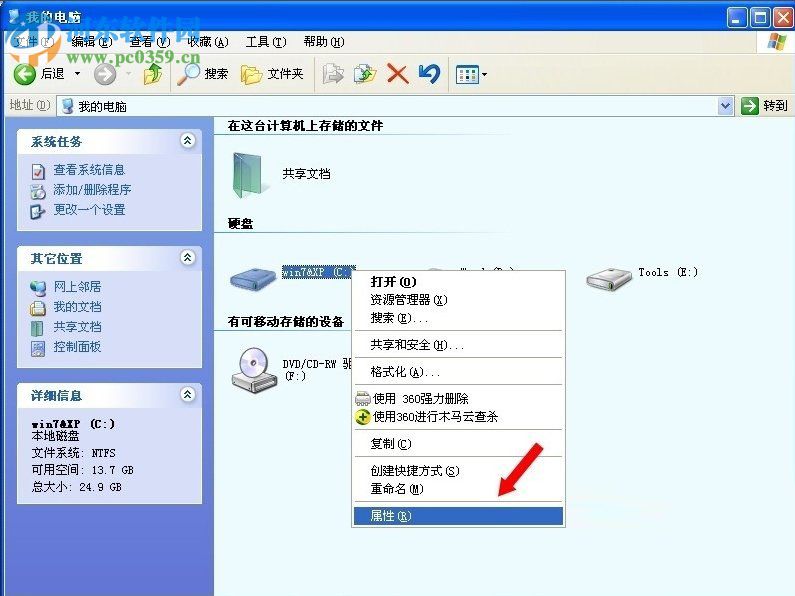The height and width of the screenshot is (596, 795).
Task: Collapse the 其它位置 panel chevron
Action: tap(188, 257)
